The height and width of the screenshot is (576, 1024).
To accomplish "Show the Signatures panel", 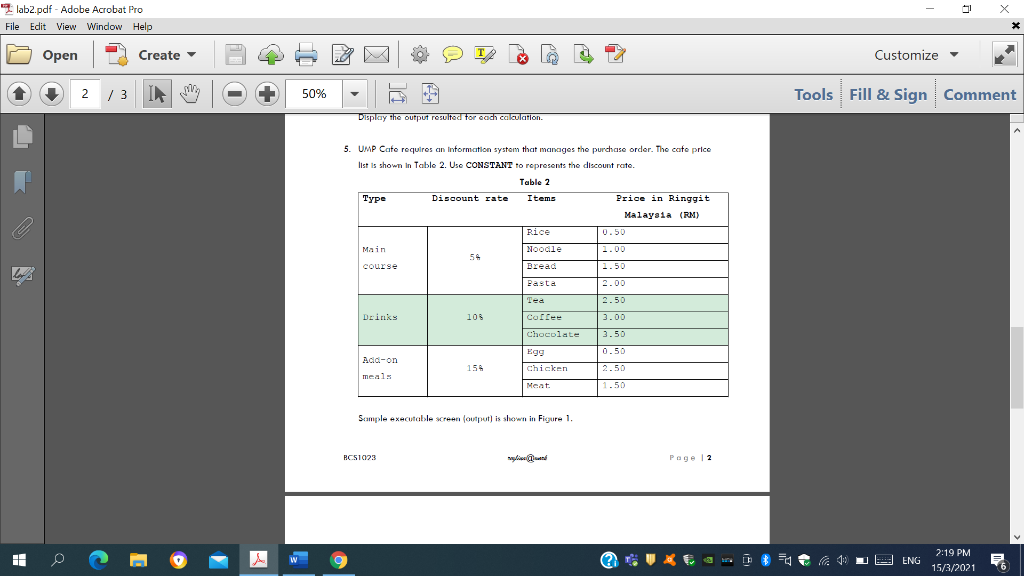I will [x=22, y=275].
